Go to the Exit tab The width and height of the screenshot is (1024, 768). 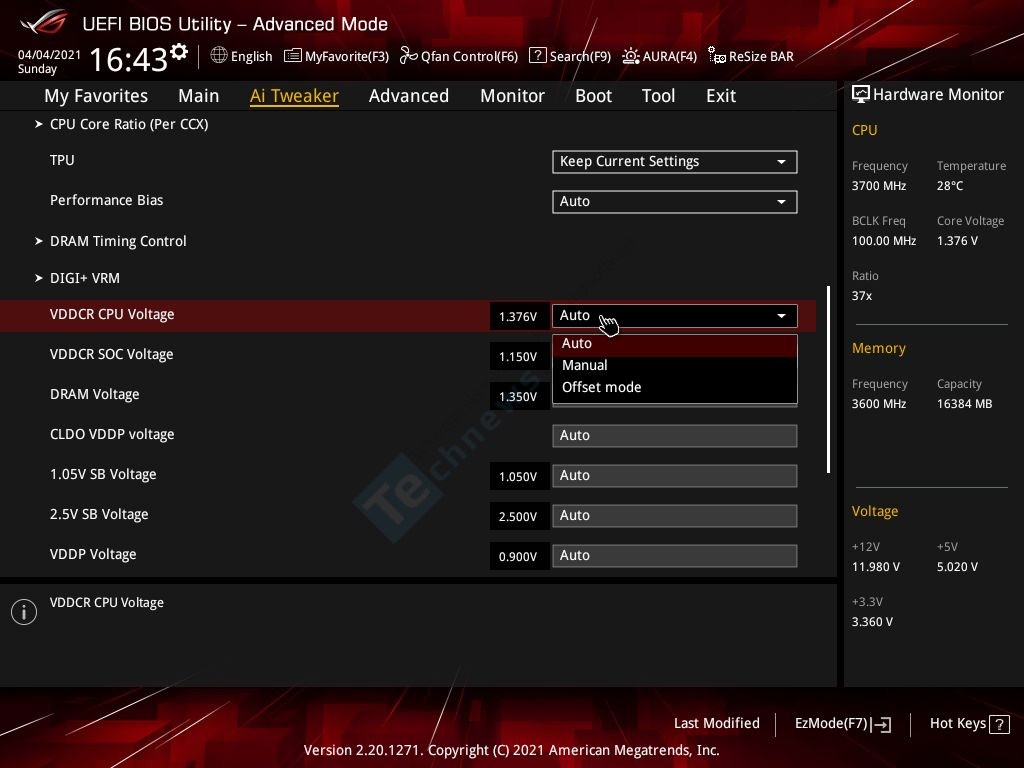721,96
